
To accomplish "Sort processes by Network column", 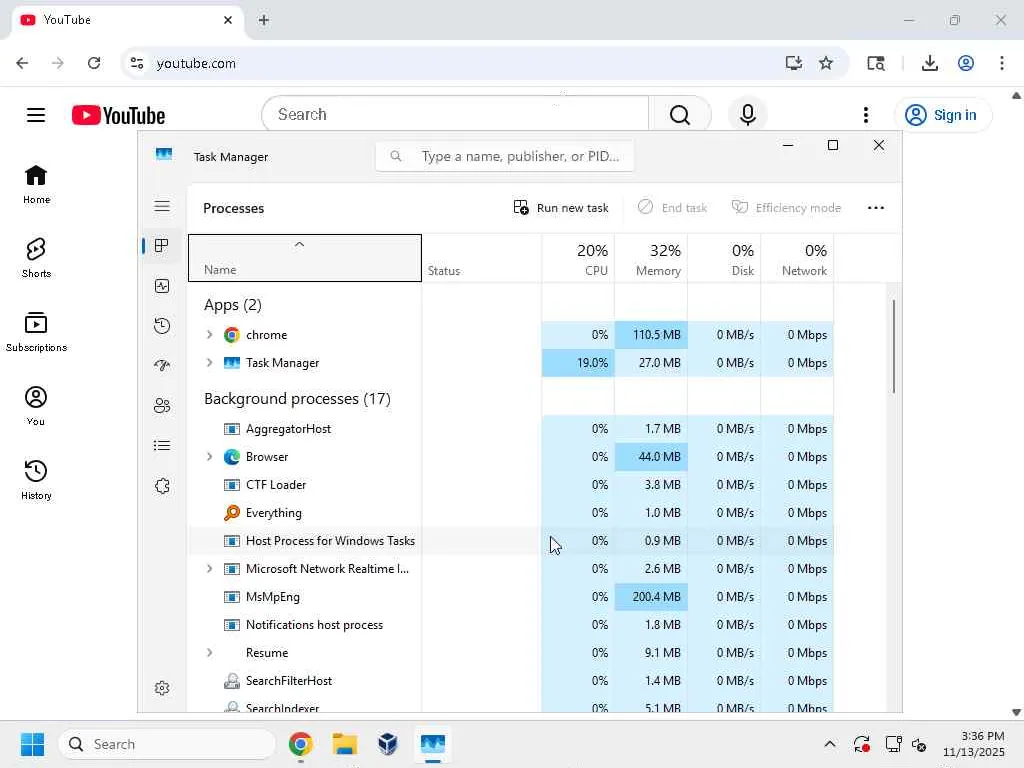I will point(797,258).
